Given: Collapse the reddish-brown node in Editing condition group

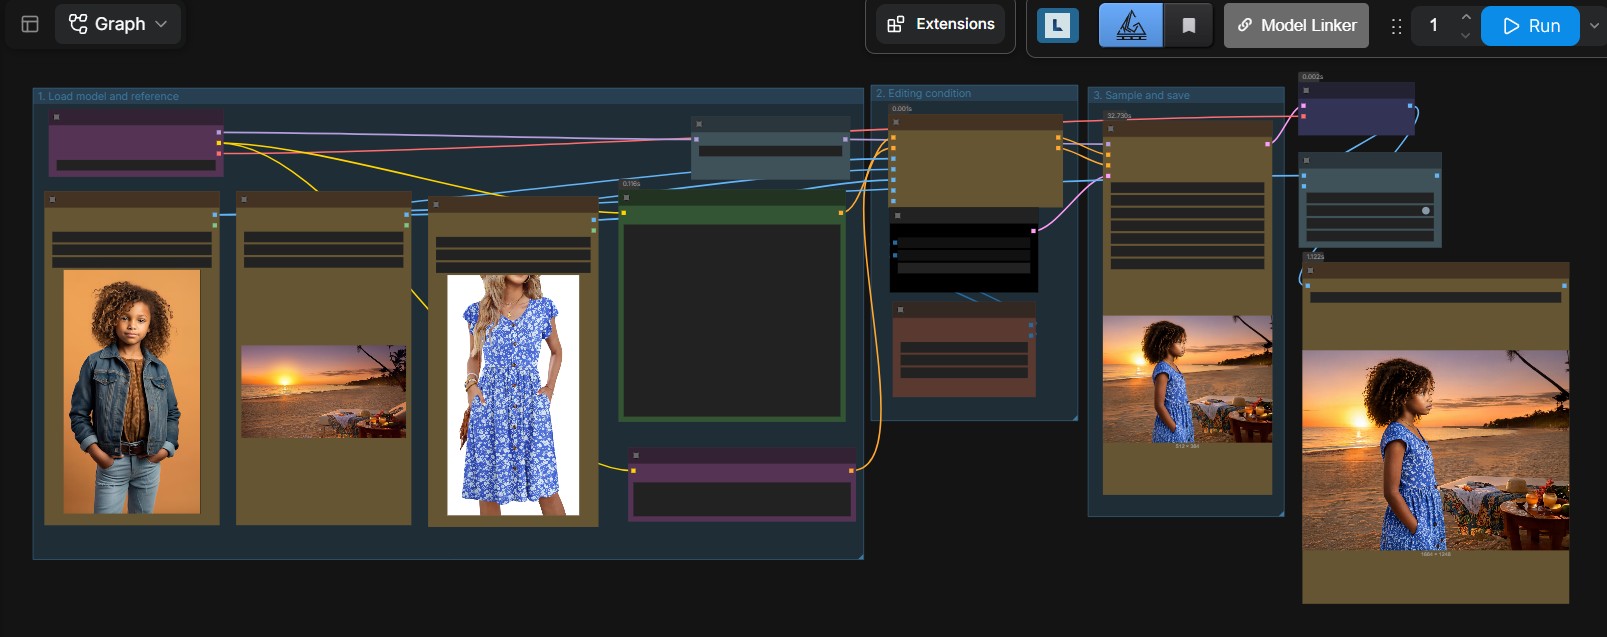Looking at the screenshot, I should (901, 310).
